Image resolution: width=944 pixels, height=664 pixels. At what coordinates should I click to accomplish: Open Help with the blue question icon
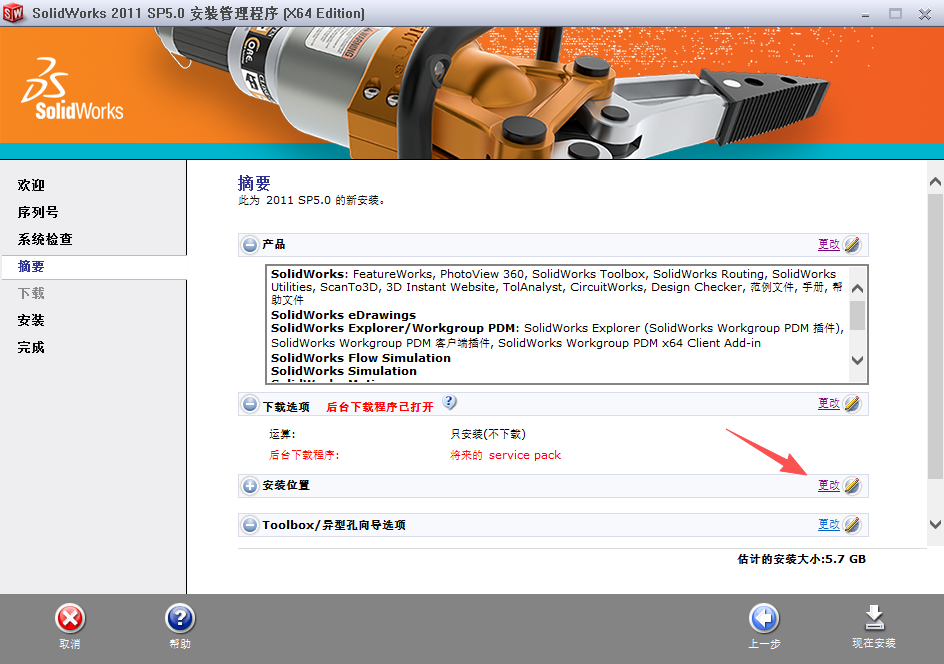(179, 619)
